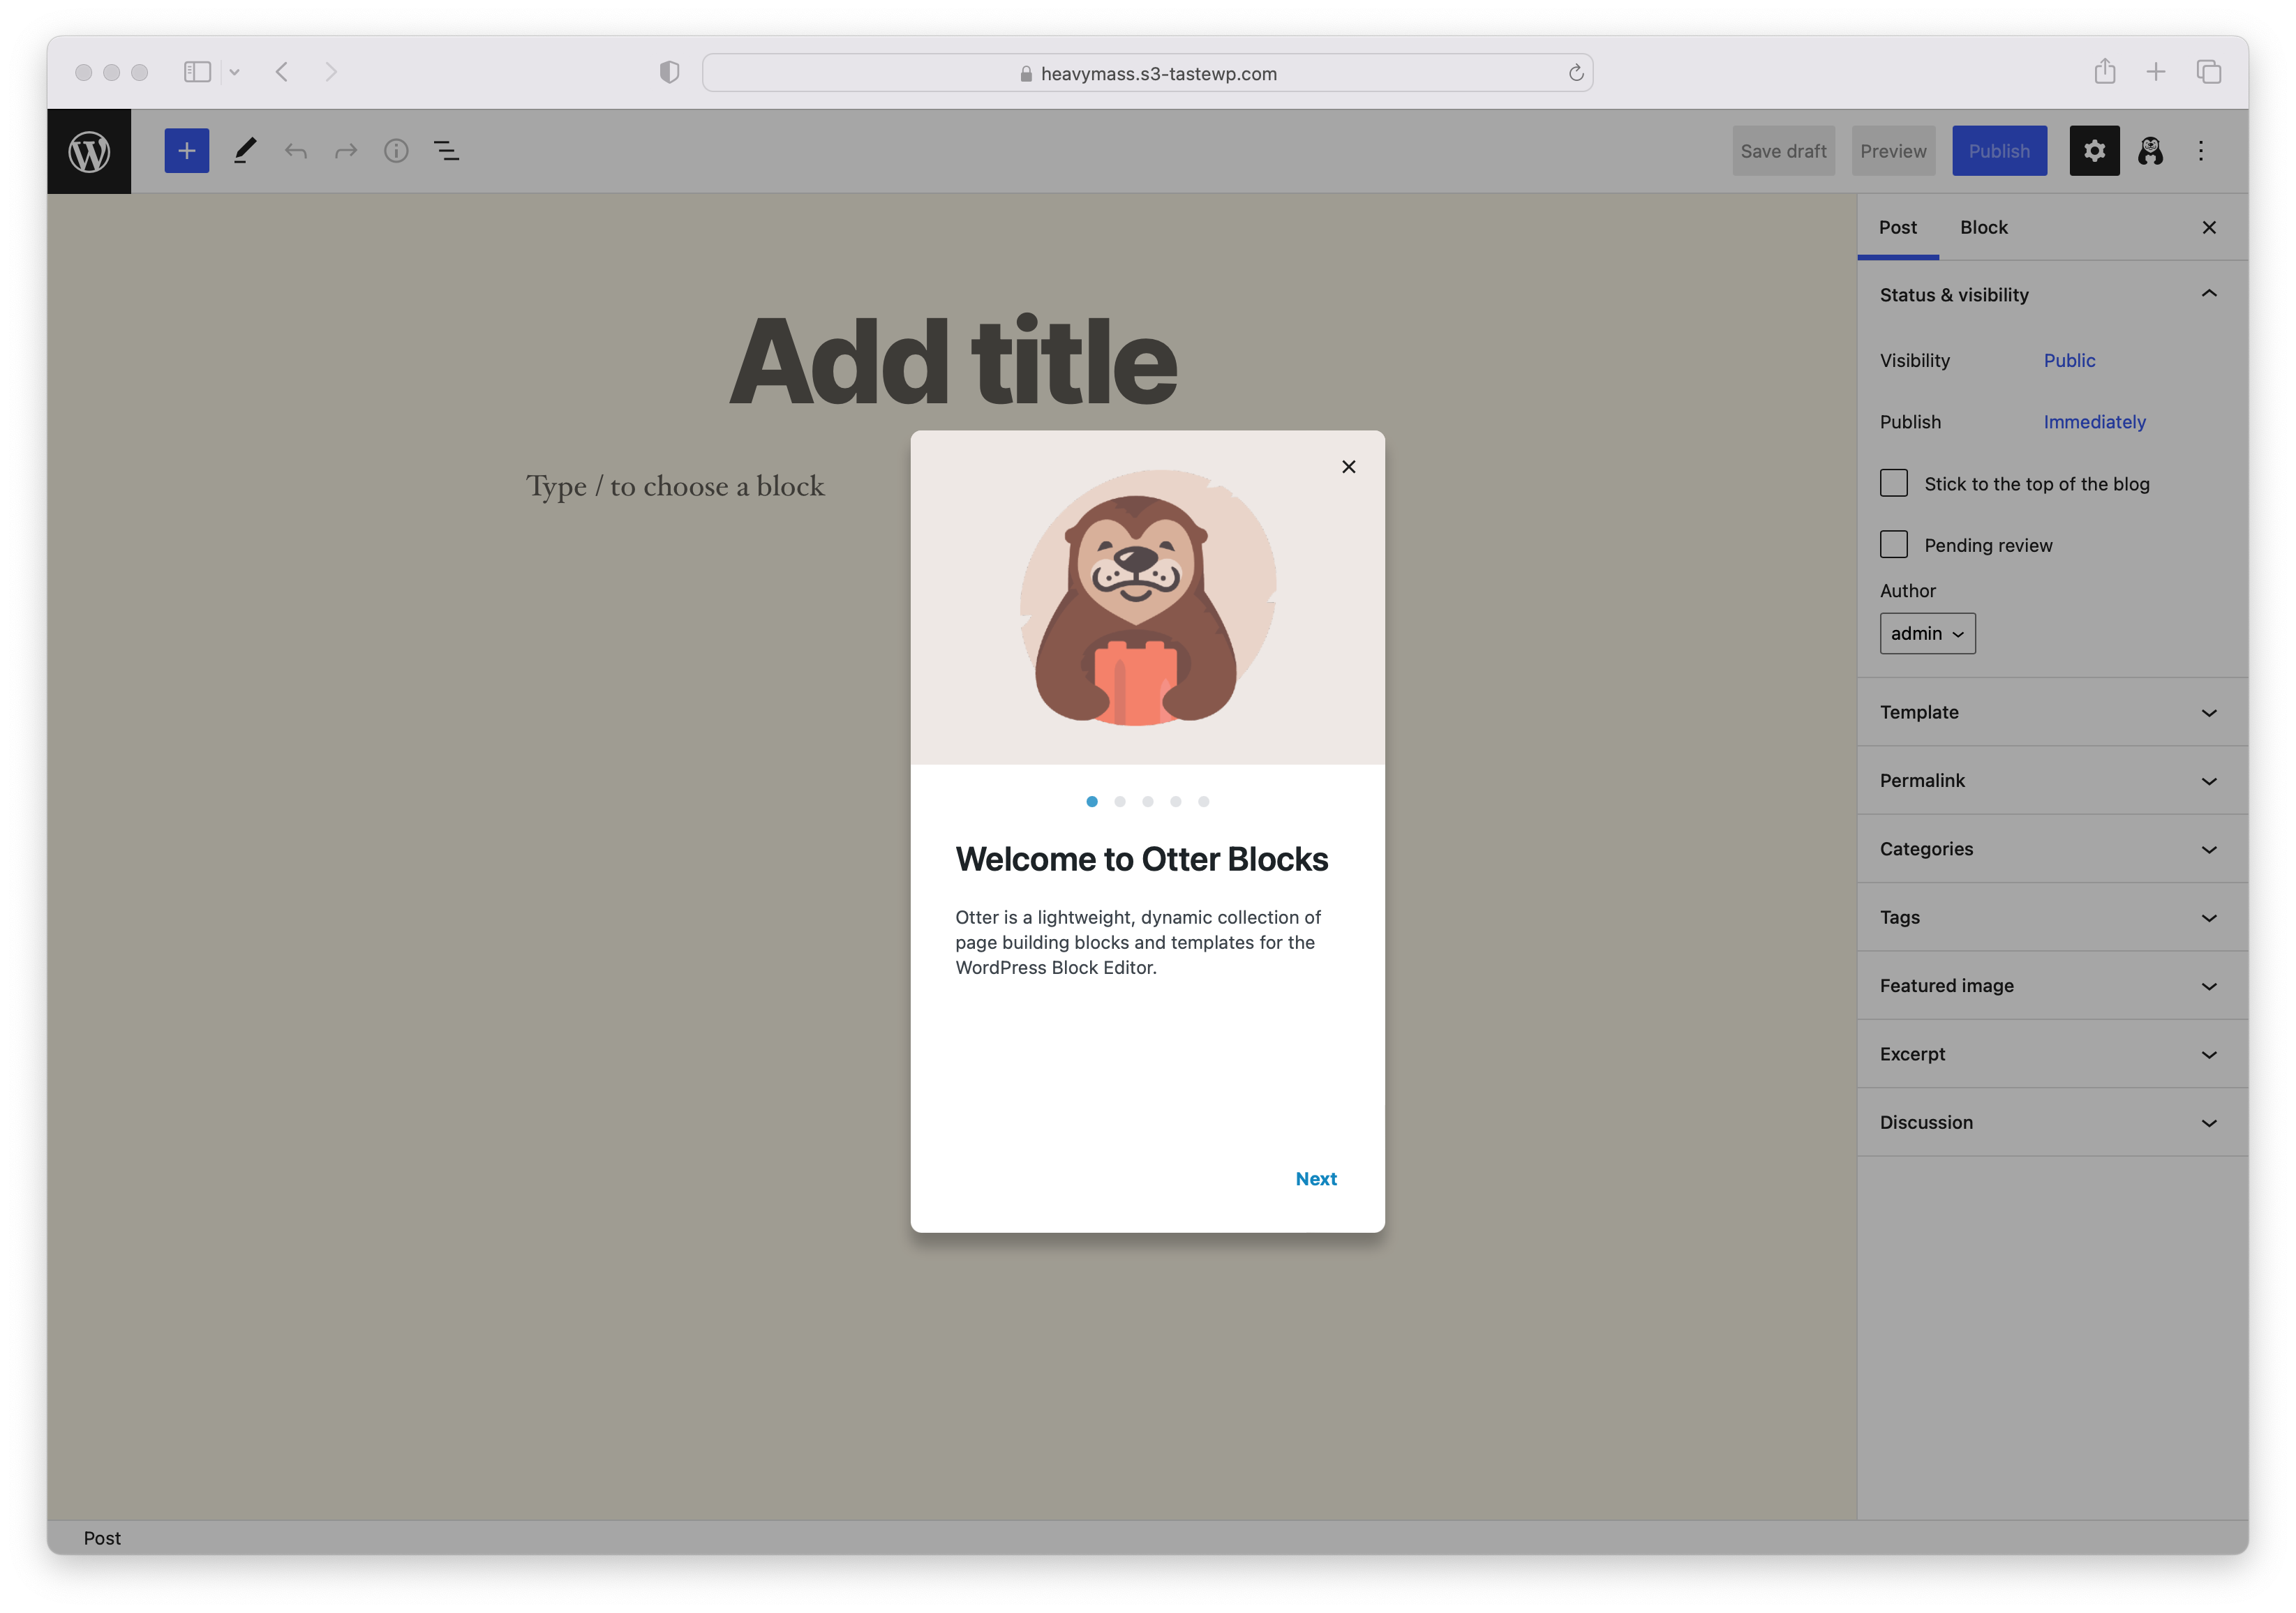Open the admin author dropdown
Screen dimensions: 2296x1613
(x=1927, y=633)
